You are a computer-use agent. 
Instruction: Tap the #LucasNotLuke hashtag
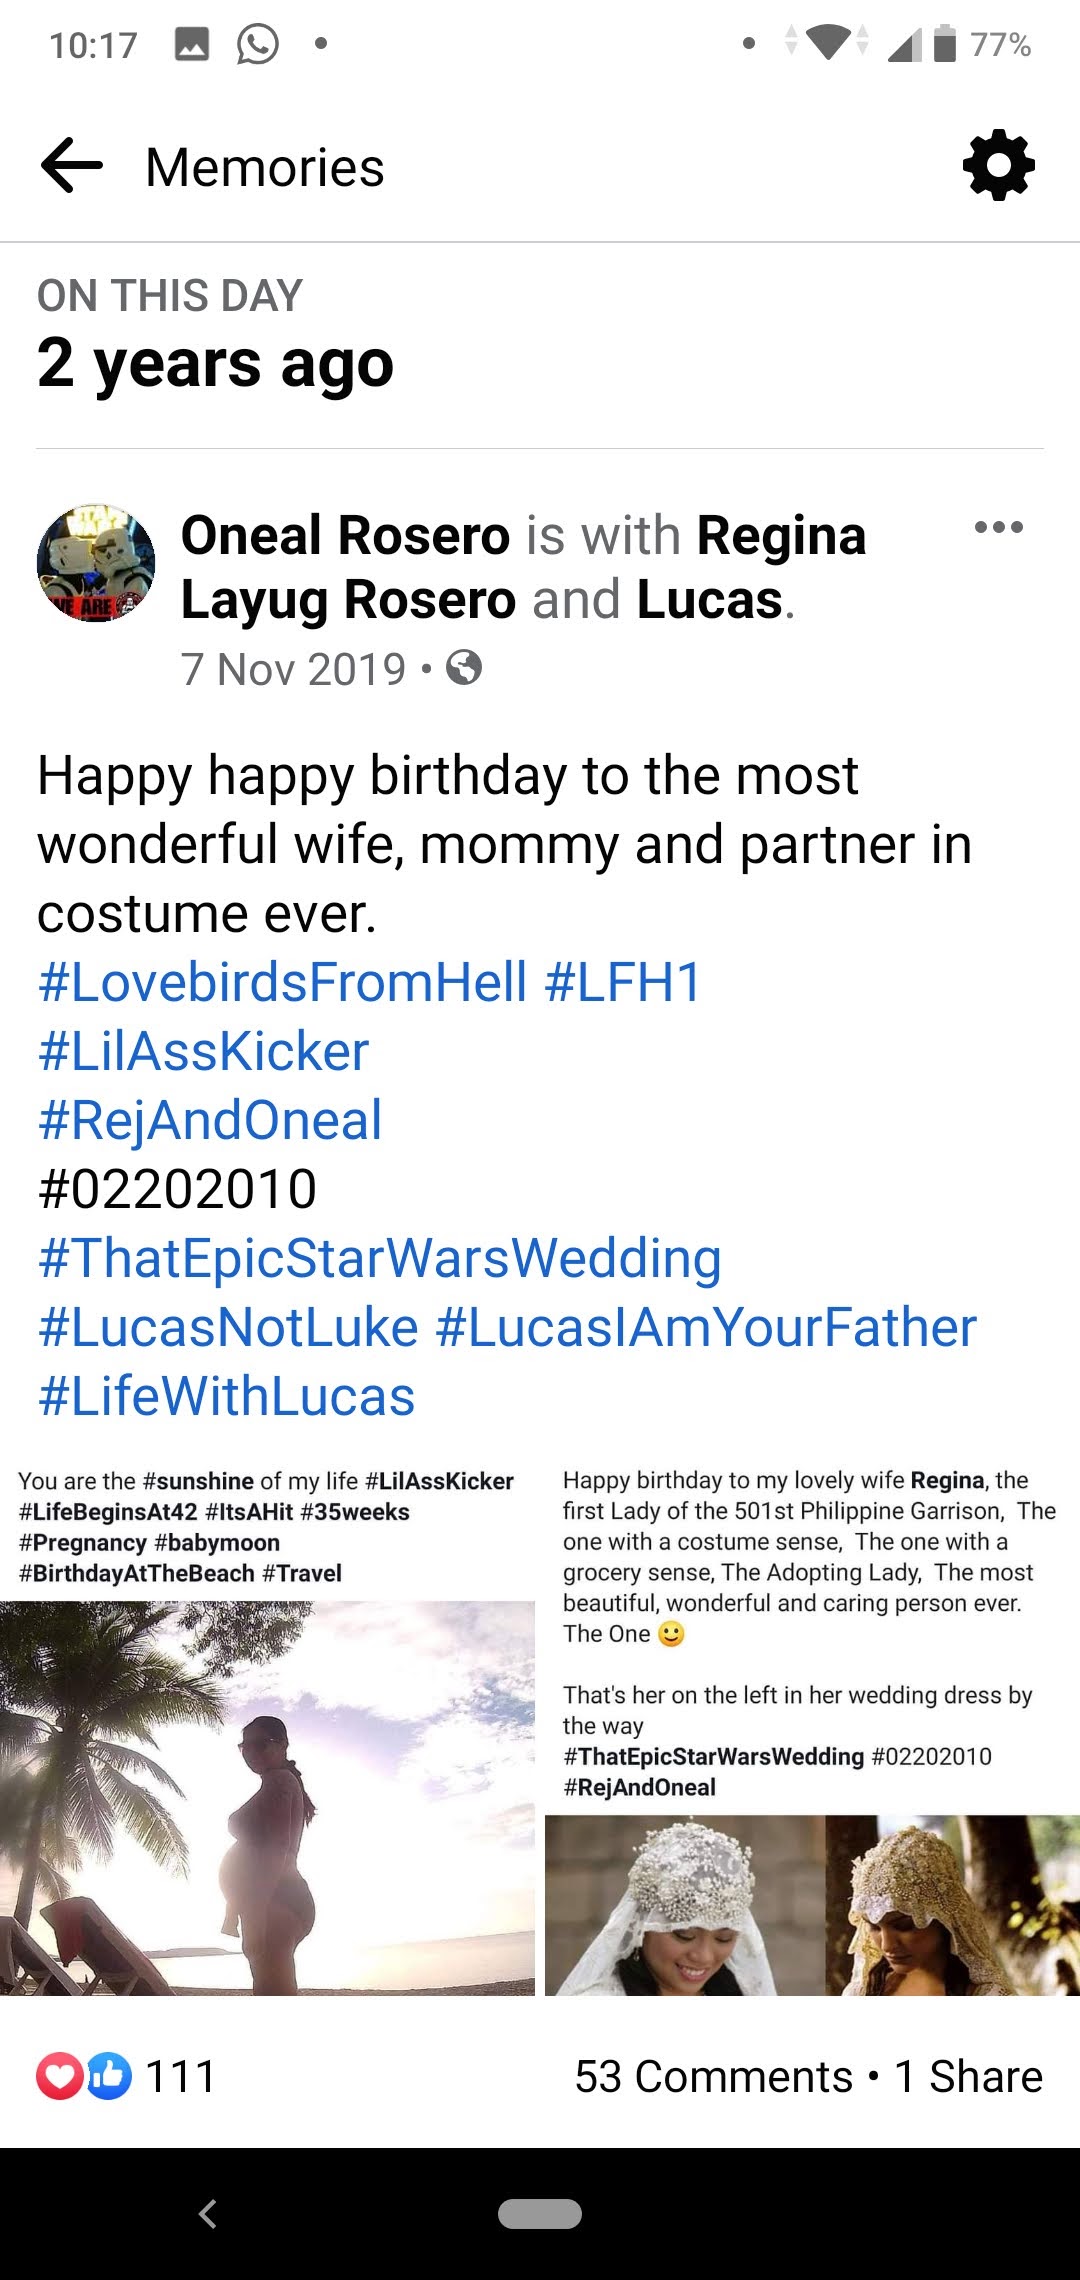pos(228,1327)
